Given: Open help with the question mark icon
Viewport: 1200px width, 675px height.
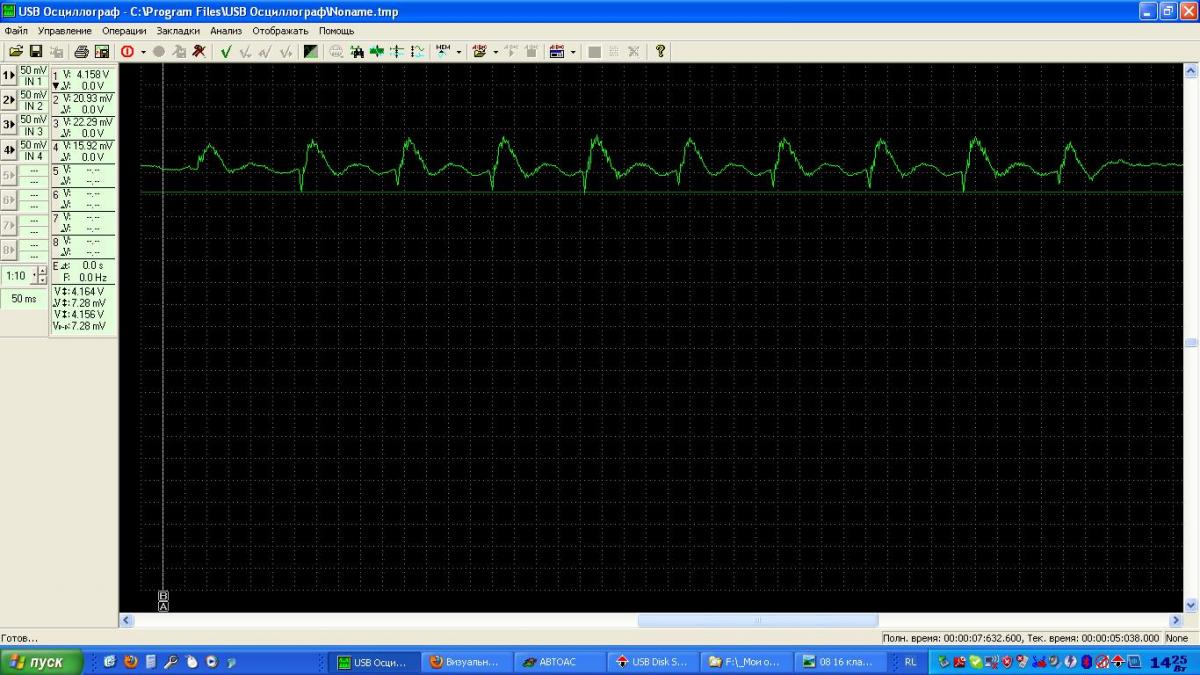Looking at the screenshot, I should [x=659, y=51].
